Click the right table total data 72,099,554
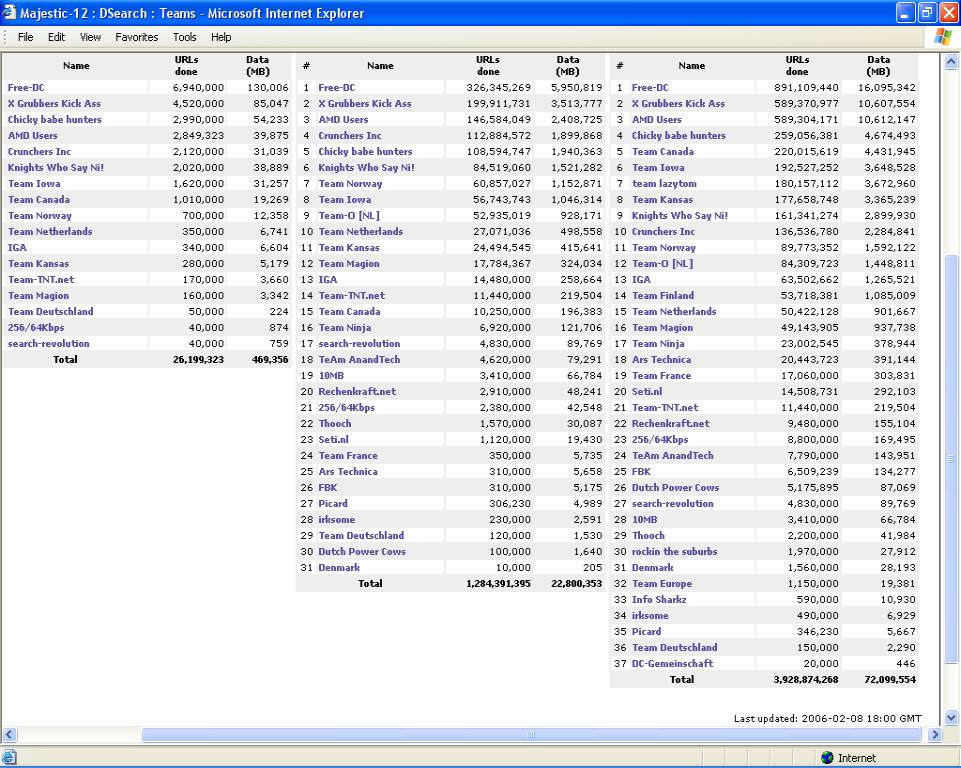 [x=889, y=679]
